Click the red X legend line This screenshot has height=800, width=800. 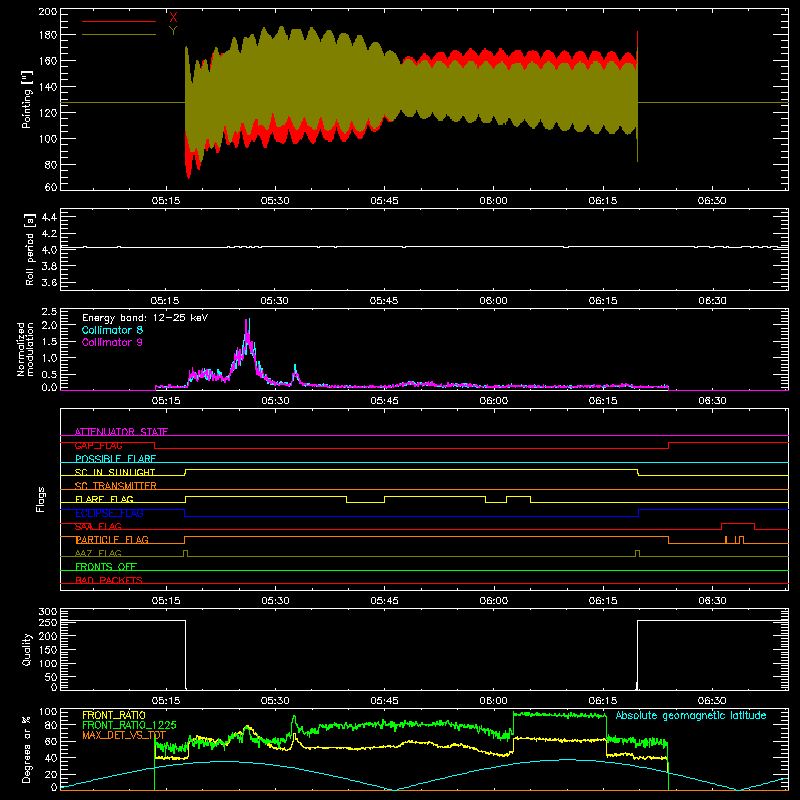tap(119, 21)
